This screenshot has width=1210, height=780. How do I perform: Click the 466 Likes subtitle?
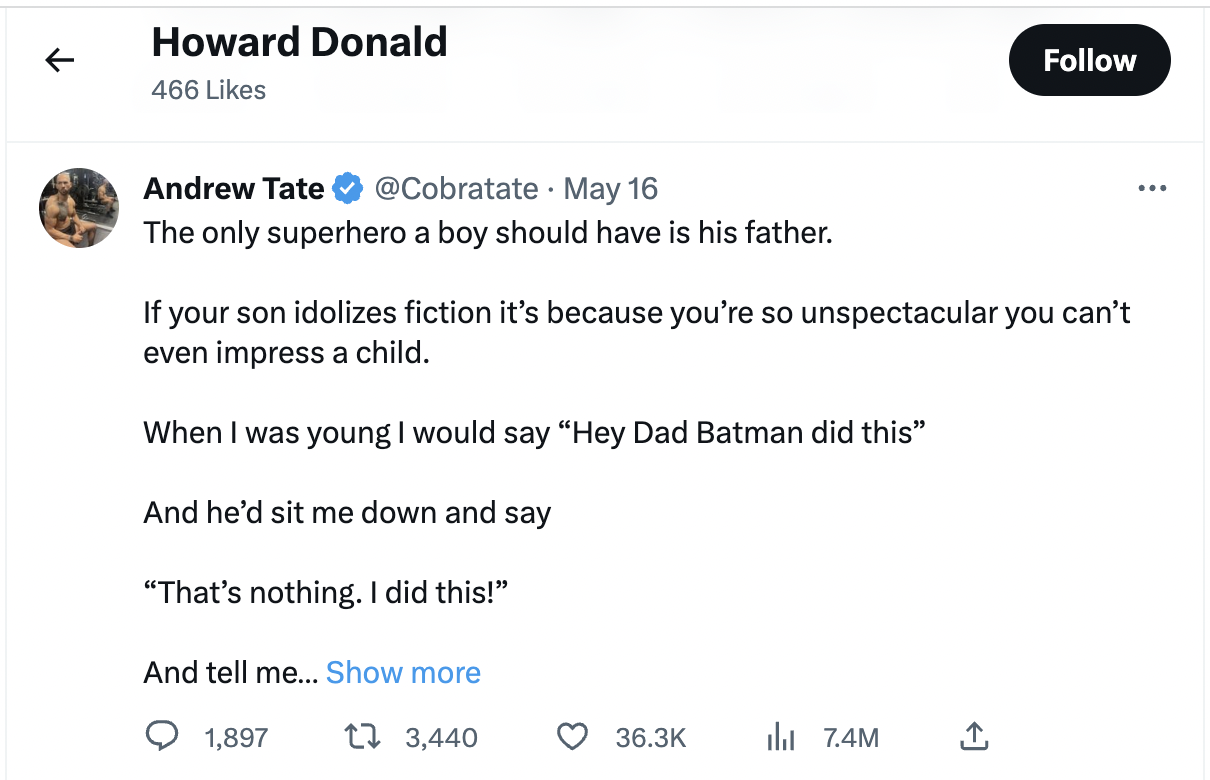click(208, 90)
